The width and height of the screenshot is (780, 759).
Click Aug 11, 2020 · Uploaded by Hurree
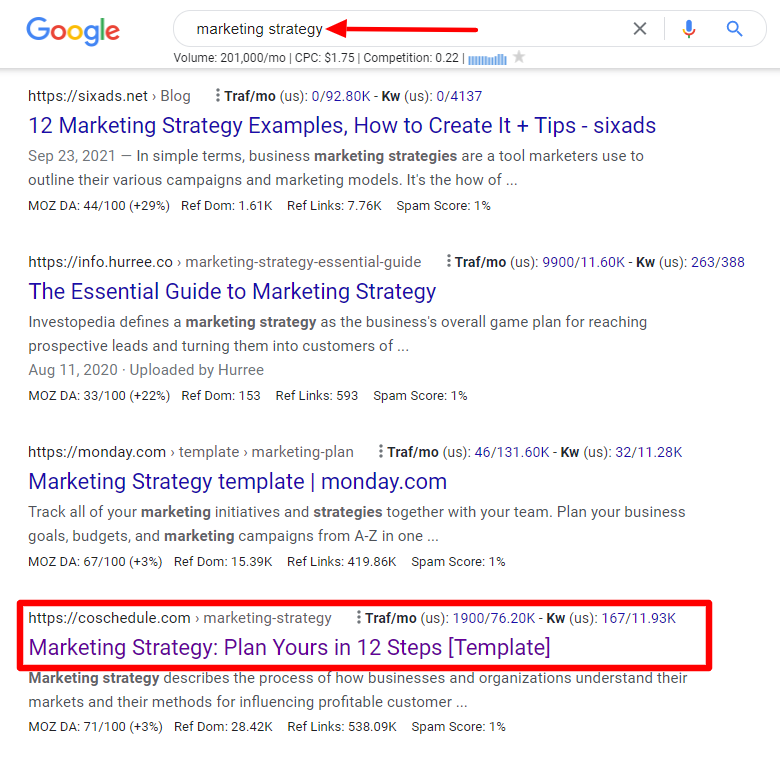click(x=146, y=370)
